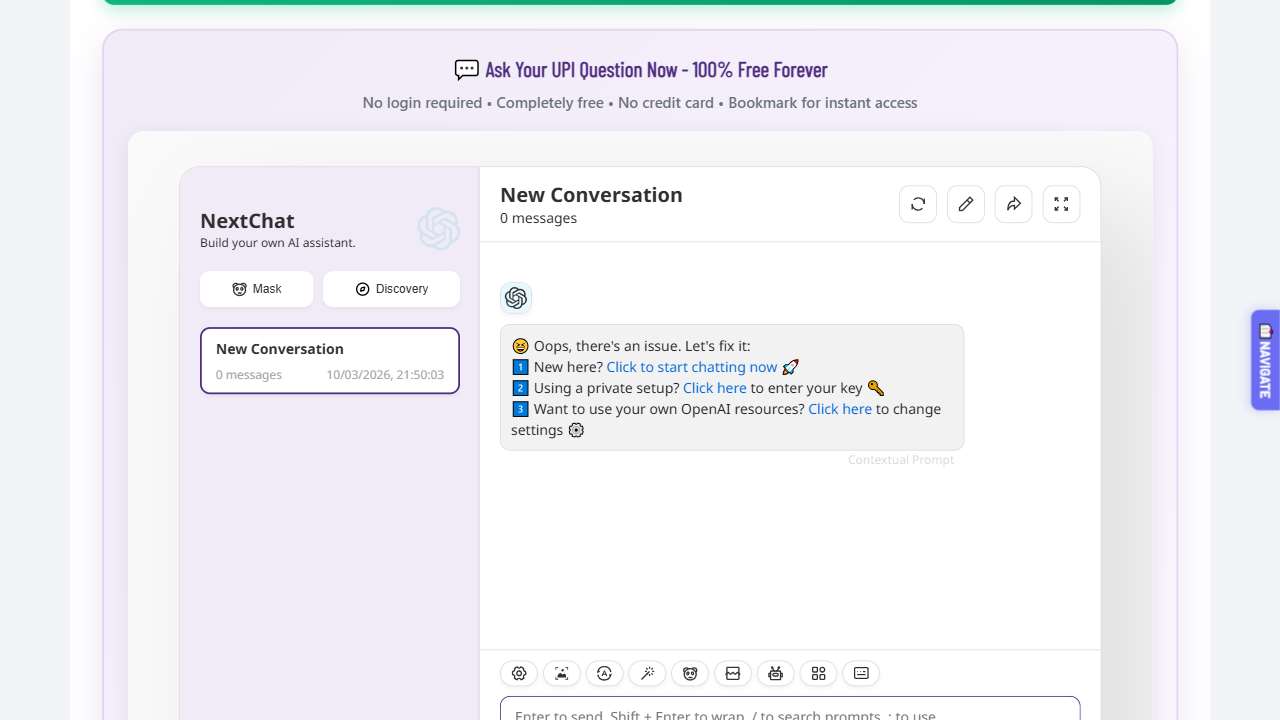Open the Mask button in sidebar
1280x720 pixels.
click(257, 289)
